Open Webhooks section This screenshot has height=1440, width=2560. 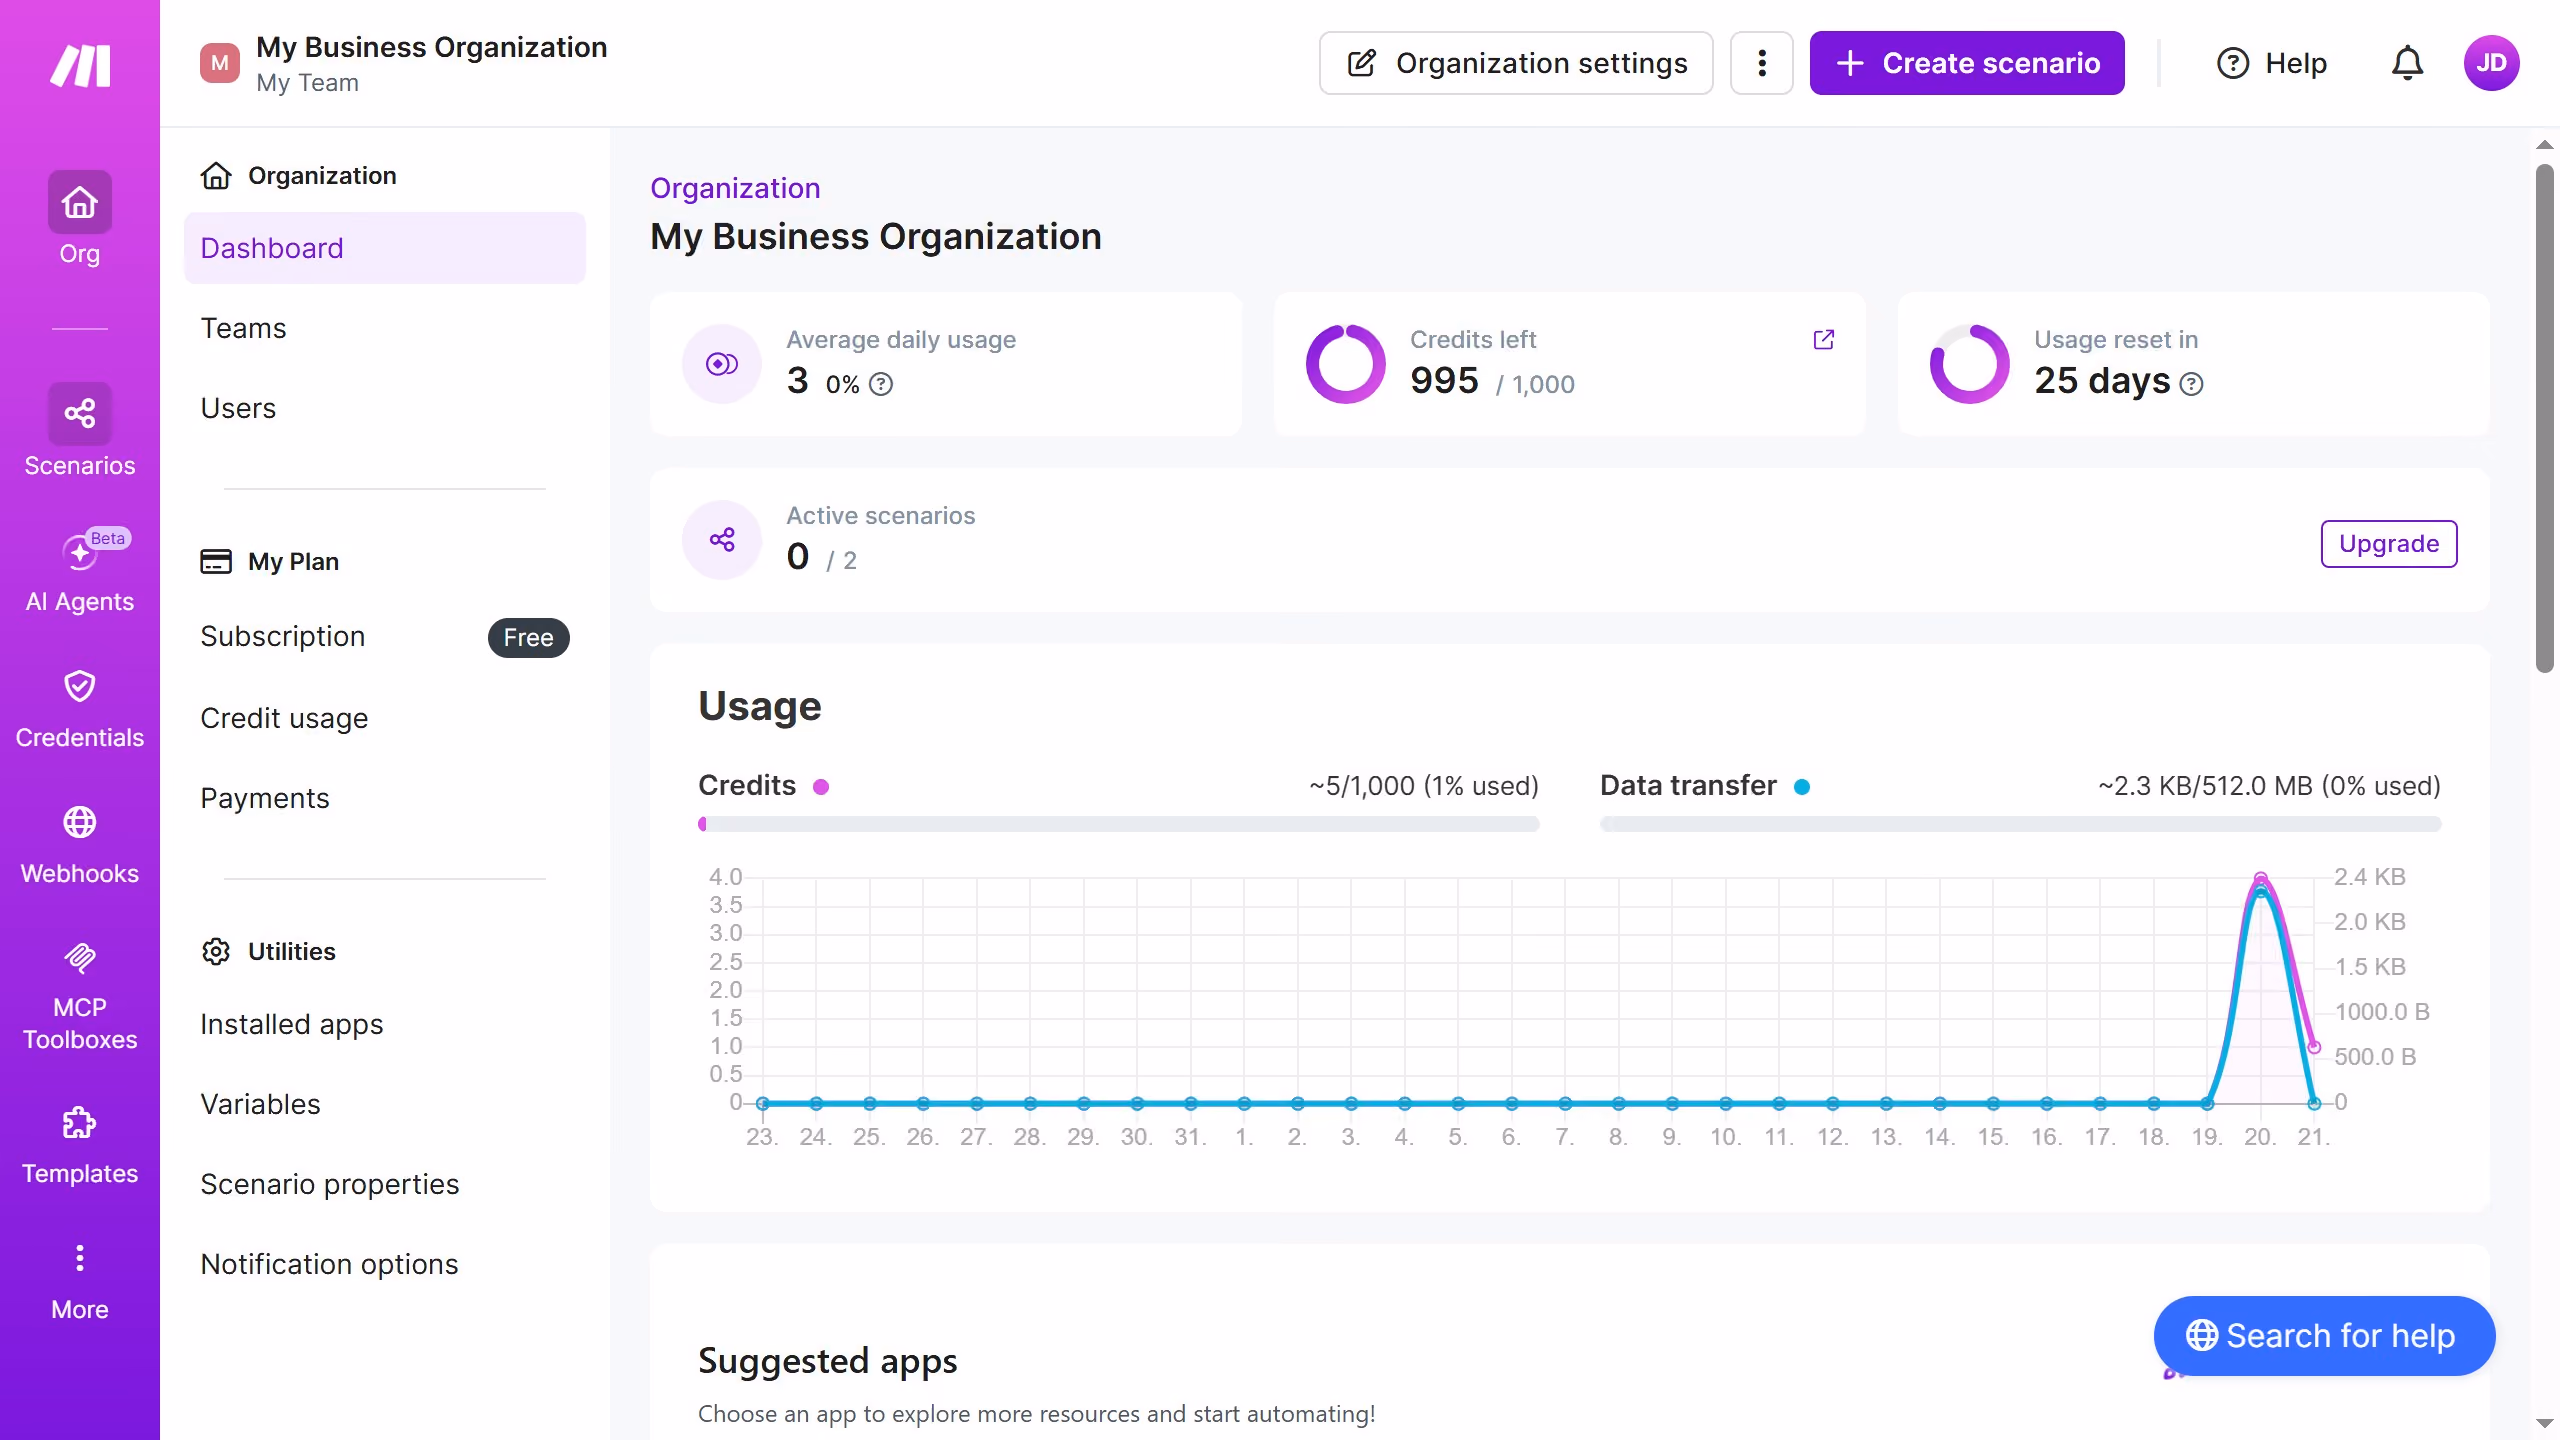[x=80, y=845]
